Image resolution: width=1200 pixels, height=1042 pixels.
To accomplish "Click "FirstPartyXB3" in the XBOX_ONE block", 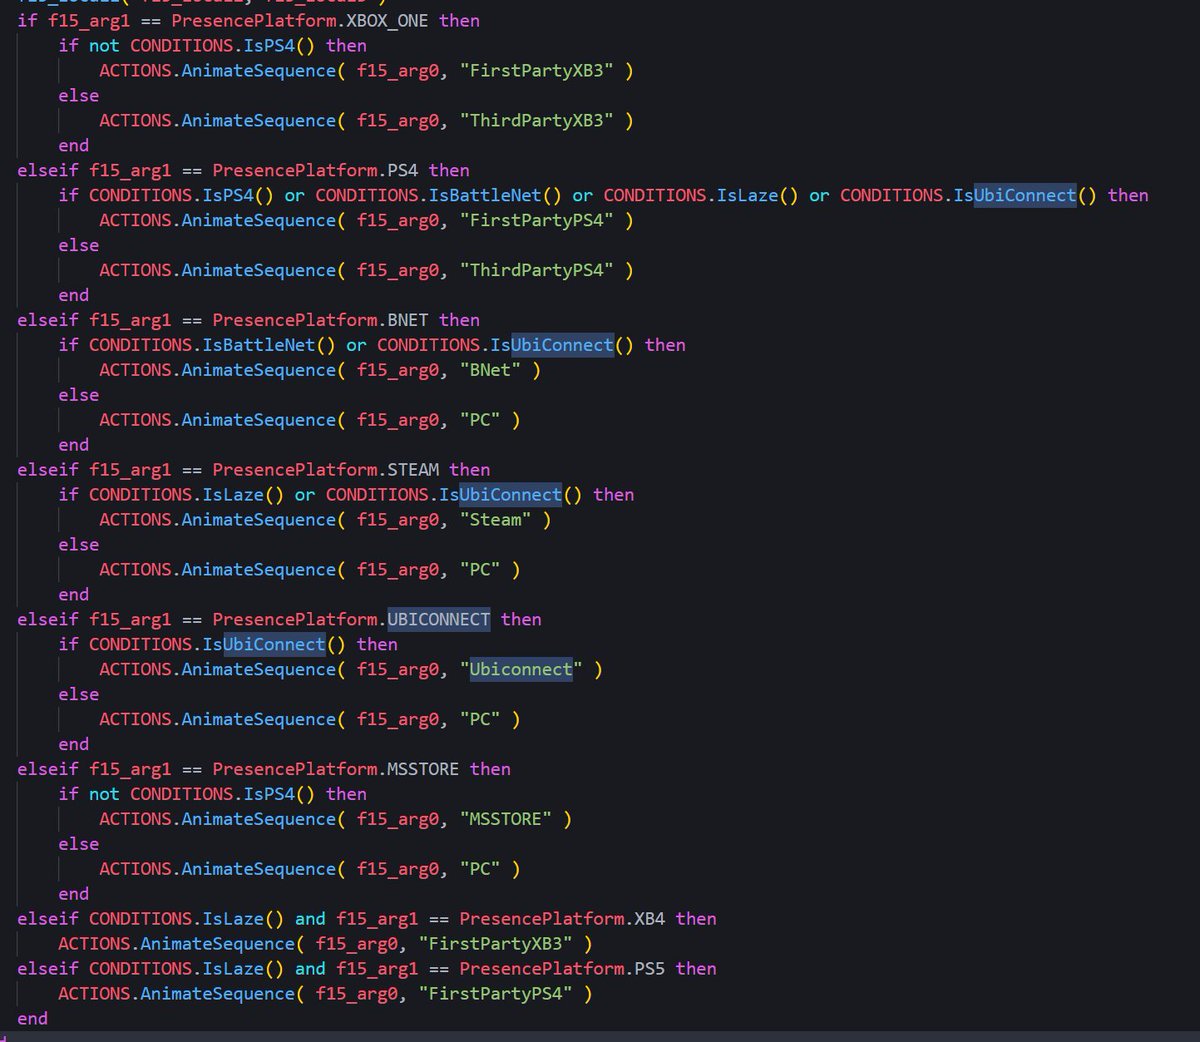I will pyautogui.click(x=537, y=70).
